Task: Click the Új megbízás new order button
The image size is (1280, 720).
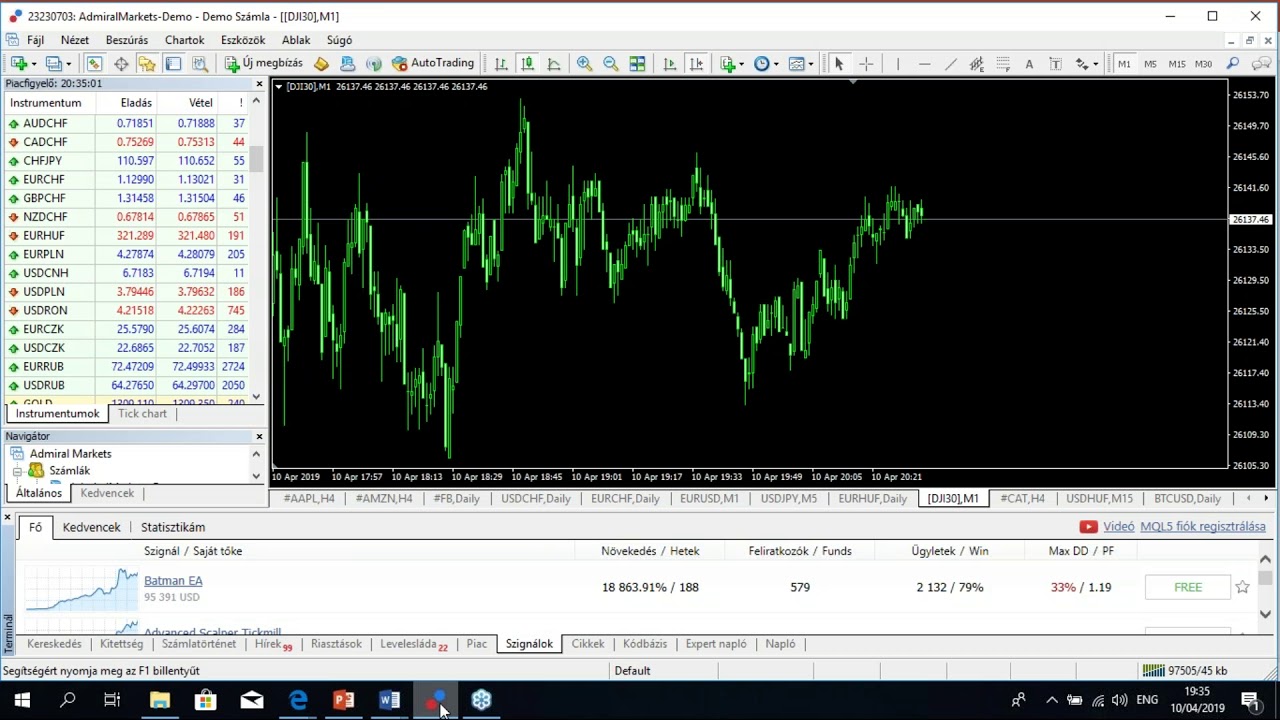Action: 263,63
